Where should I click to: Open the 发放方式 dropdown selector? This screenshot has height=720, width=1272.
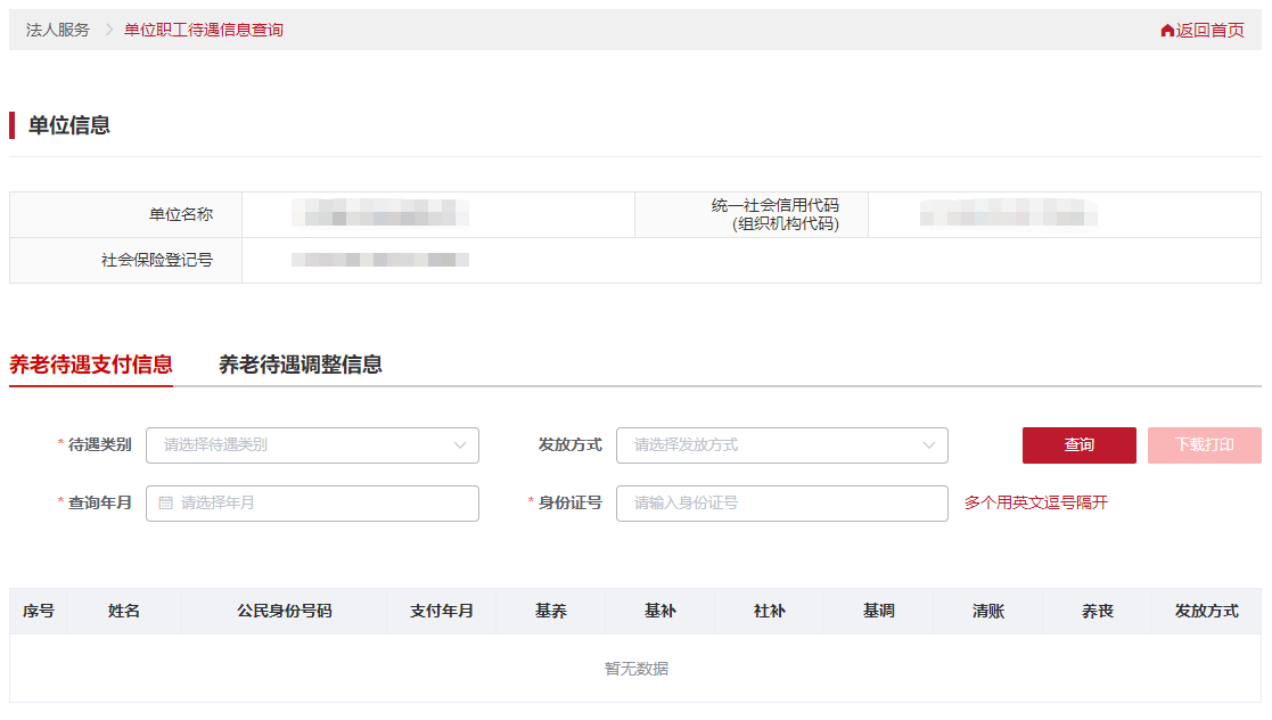tap(782, 445)
